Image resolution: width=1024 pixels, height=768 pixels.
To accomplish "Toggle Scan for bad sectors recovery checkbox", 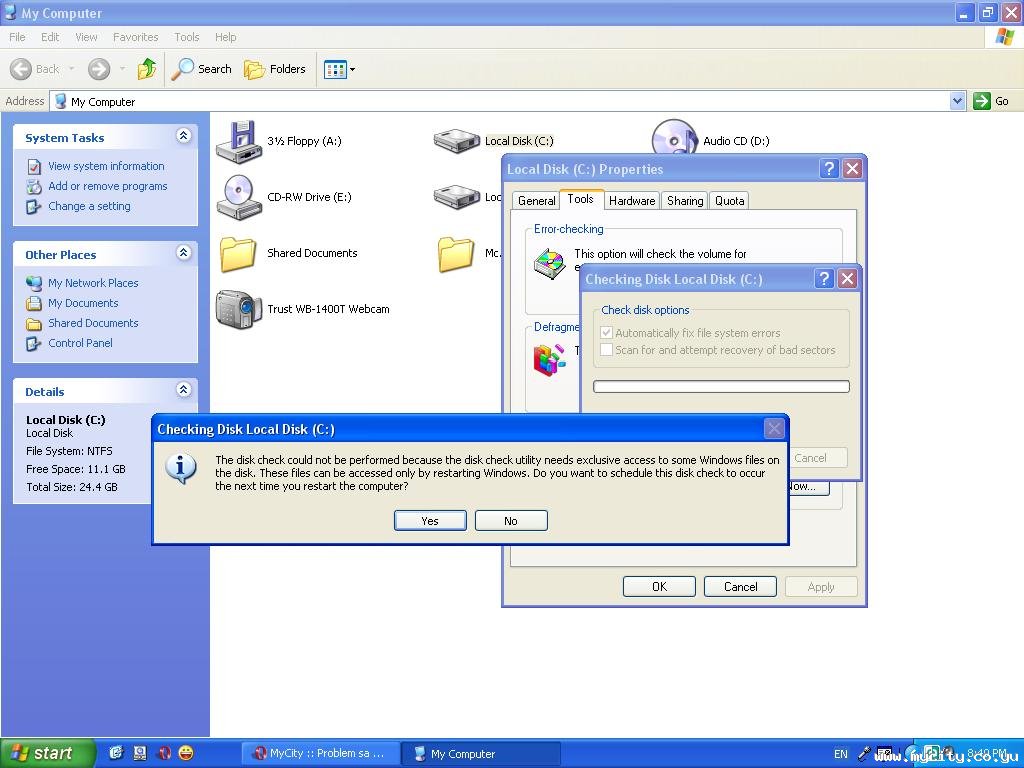I will pyautogui.click(x=606, y=349).
